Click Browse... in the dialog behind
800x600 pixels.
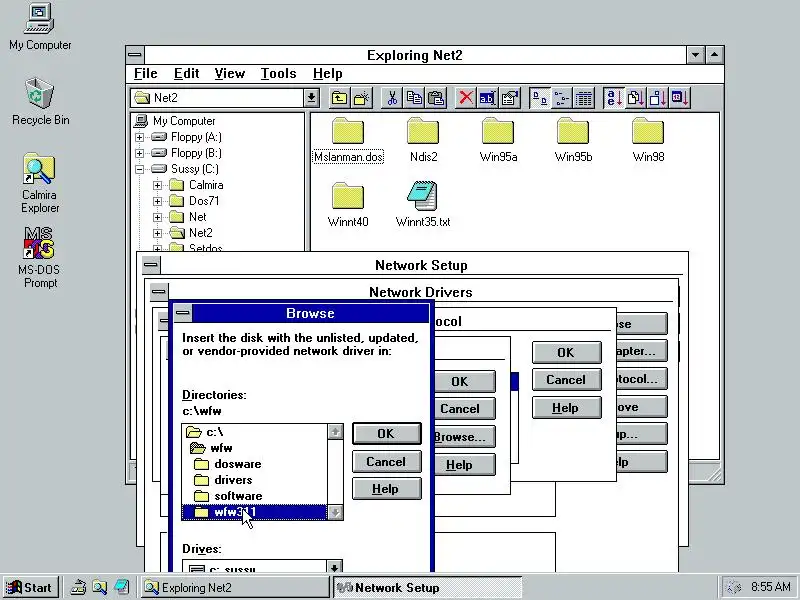click(x=464, y=437)
